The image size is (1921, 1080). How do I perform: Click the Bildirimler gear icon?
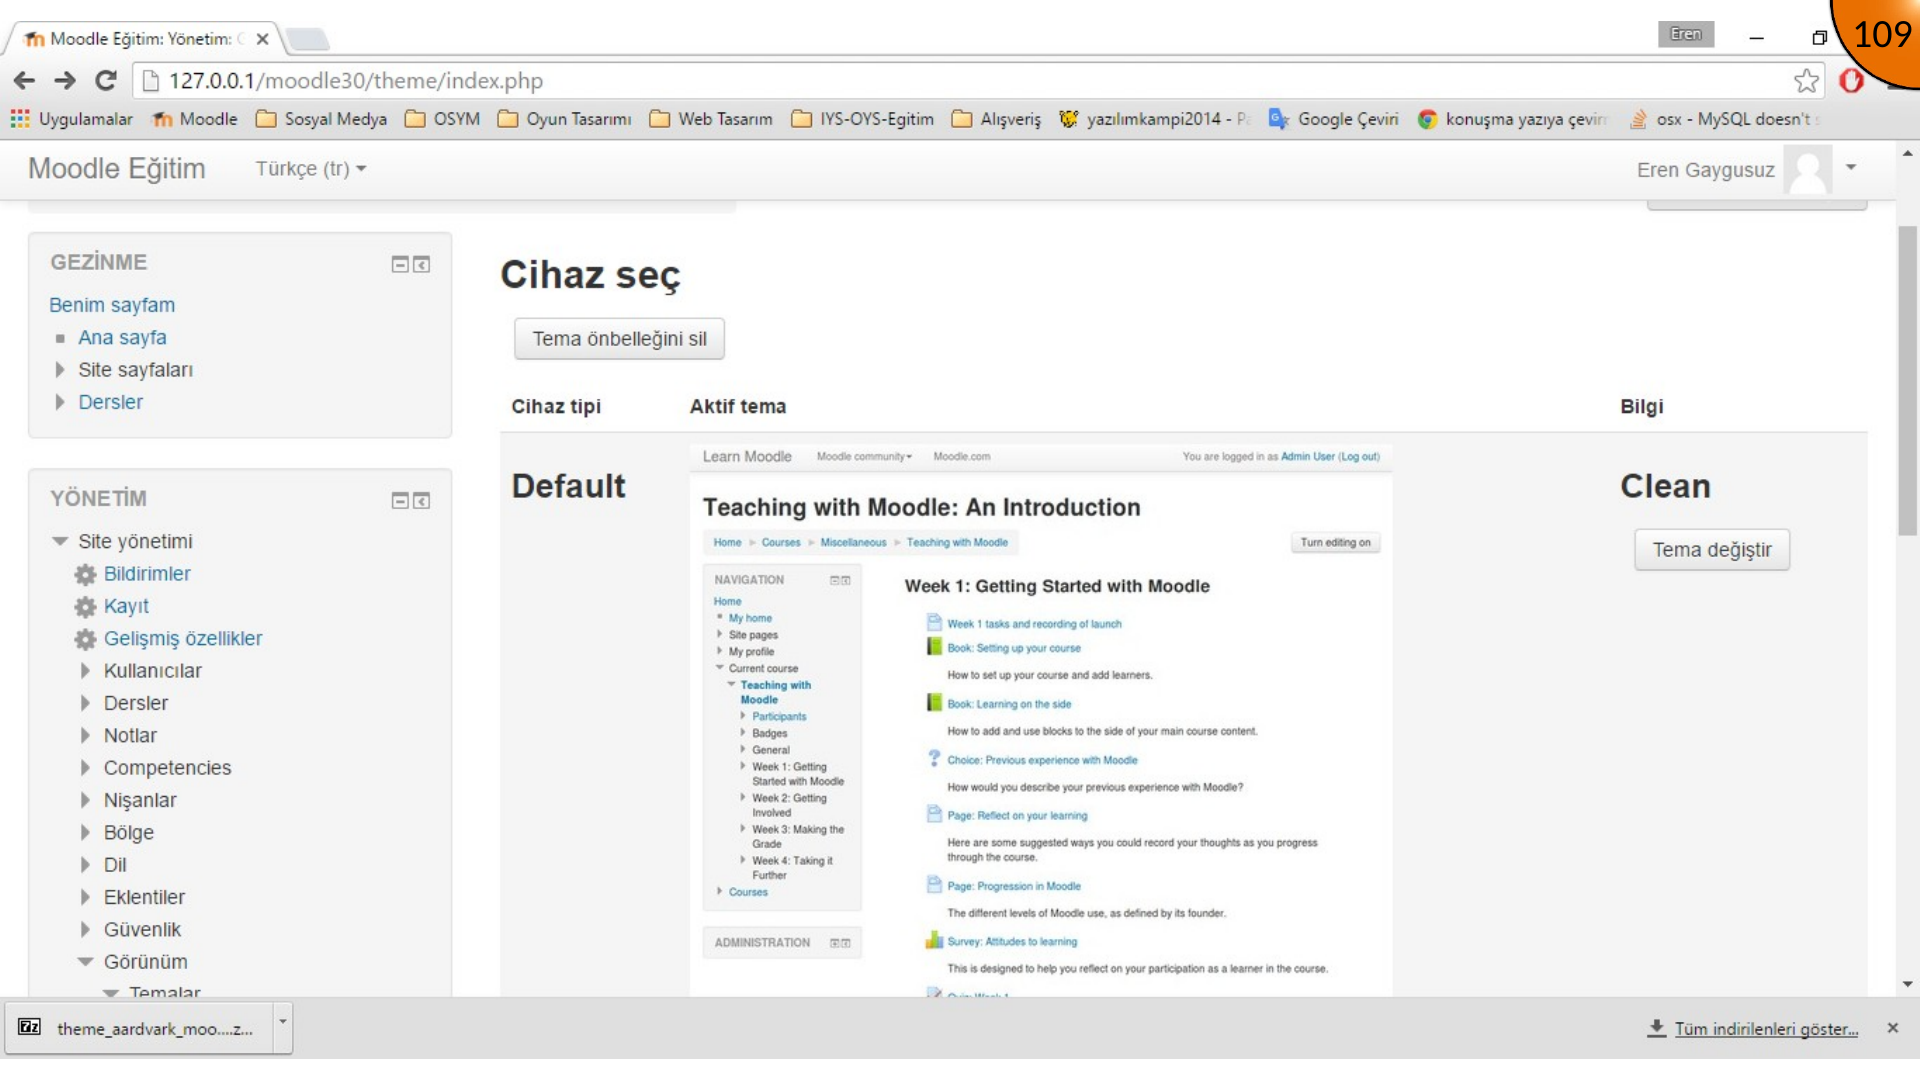[x=86, y=574]
